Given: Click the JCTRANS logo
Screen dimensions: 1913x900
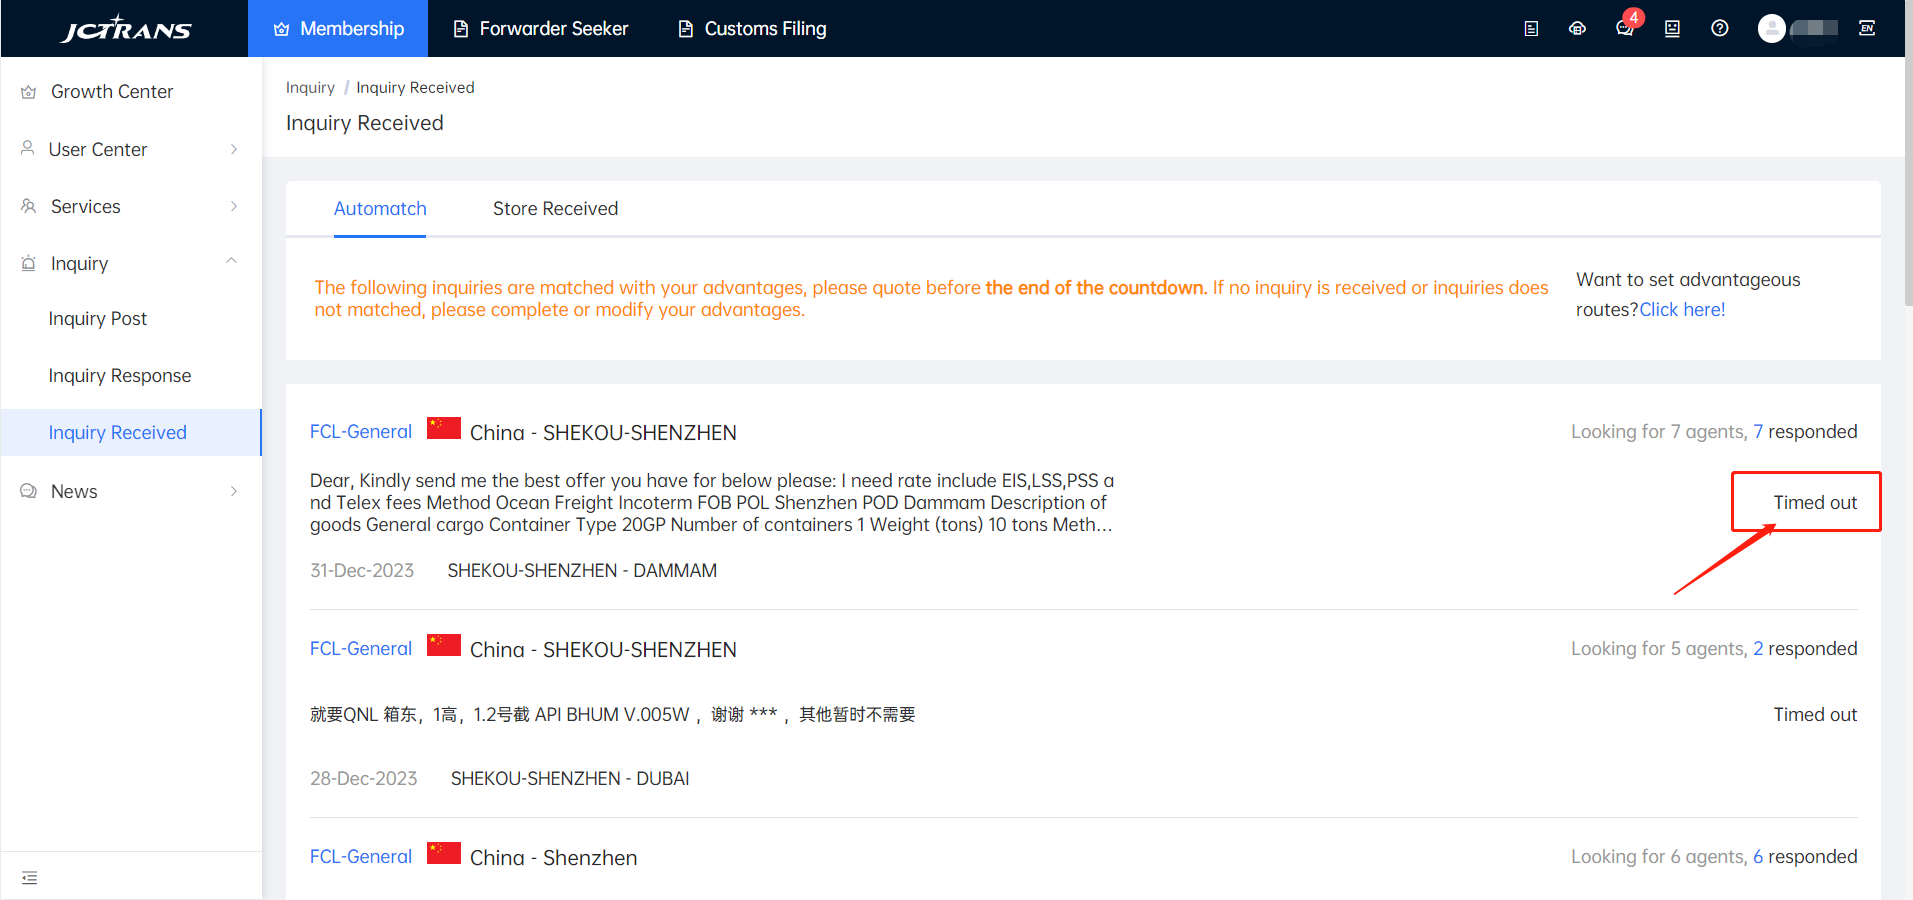Looking at the screenshot, I should point(126,29).
